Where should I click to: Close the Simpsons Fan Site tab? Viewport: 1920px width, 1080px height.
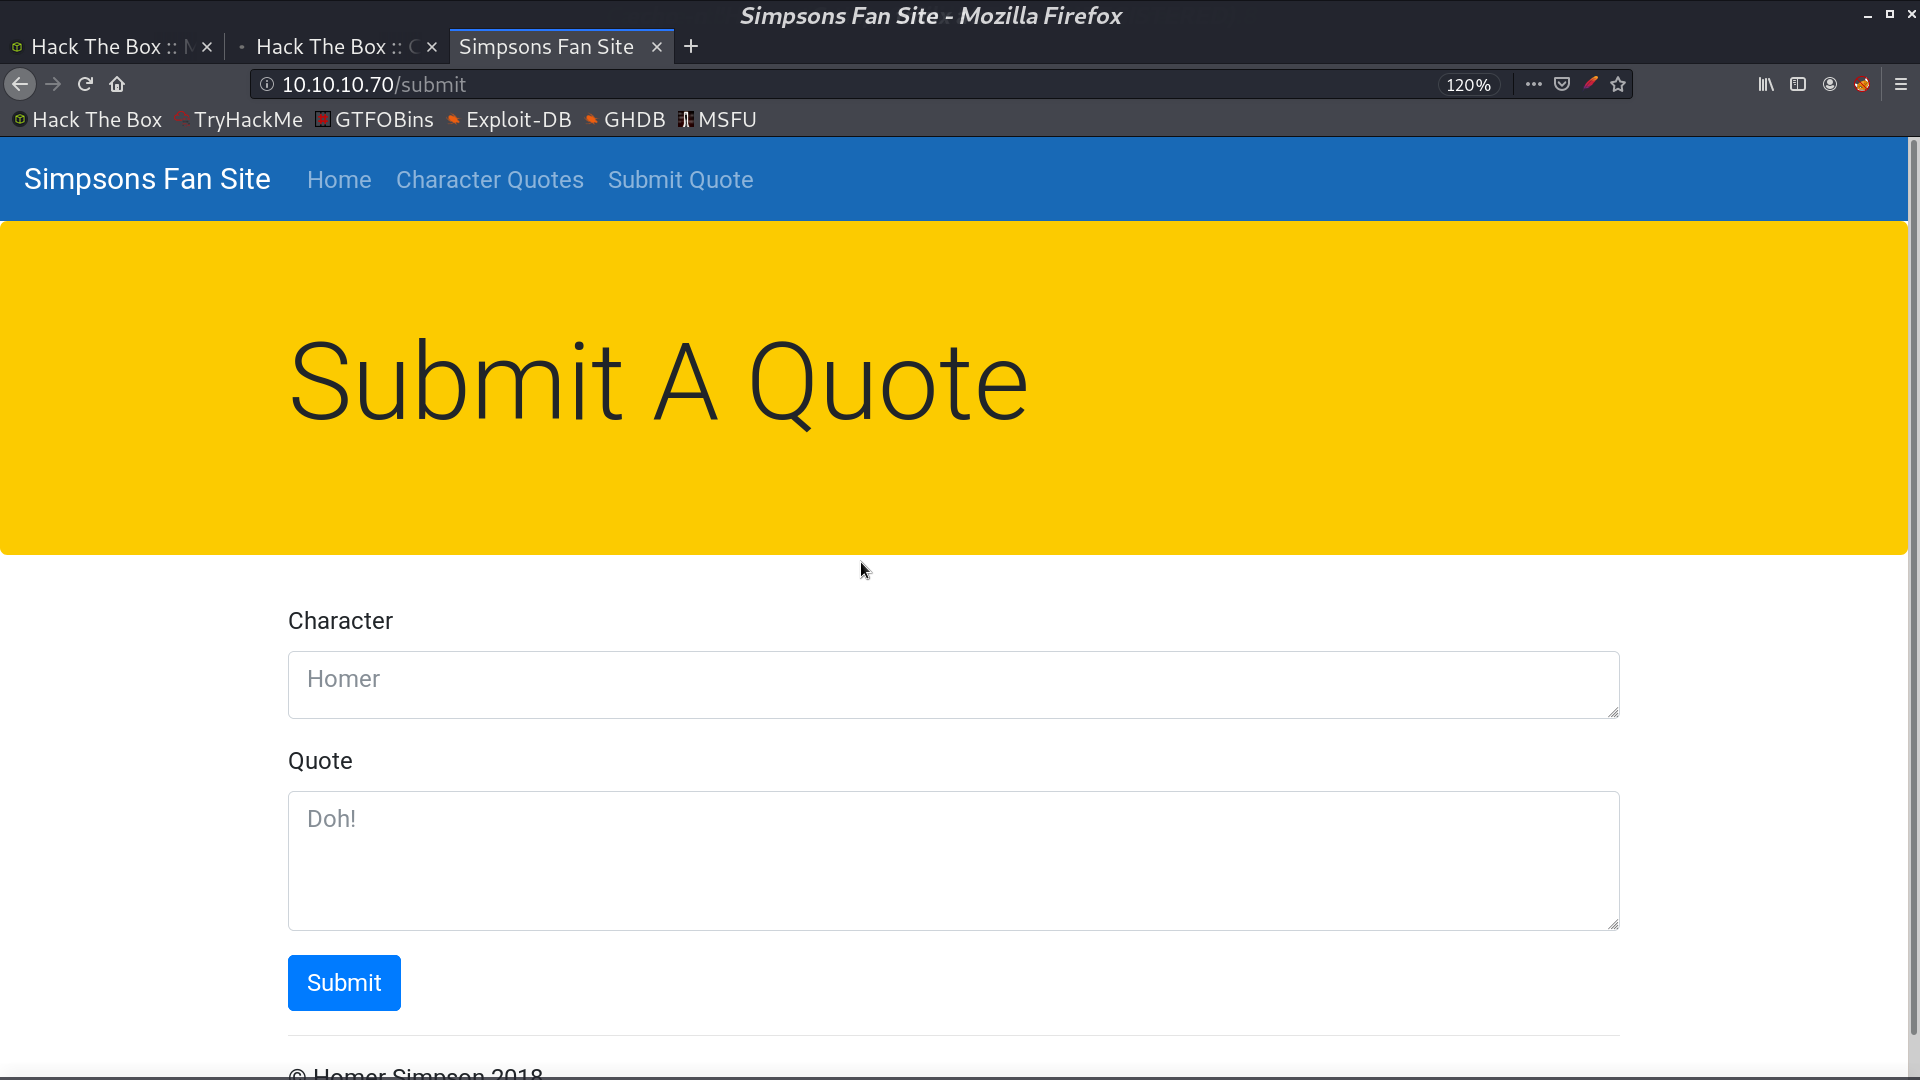pyautogui.click(x=657, y=47)
